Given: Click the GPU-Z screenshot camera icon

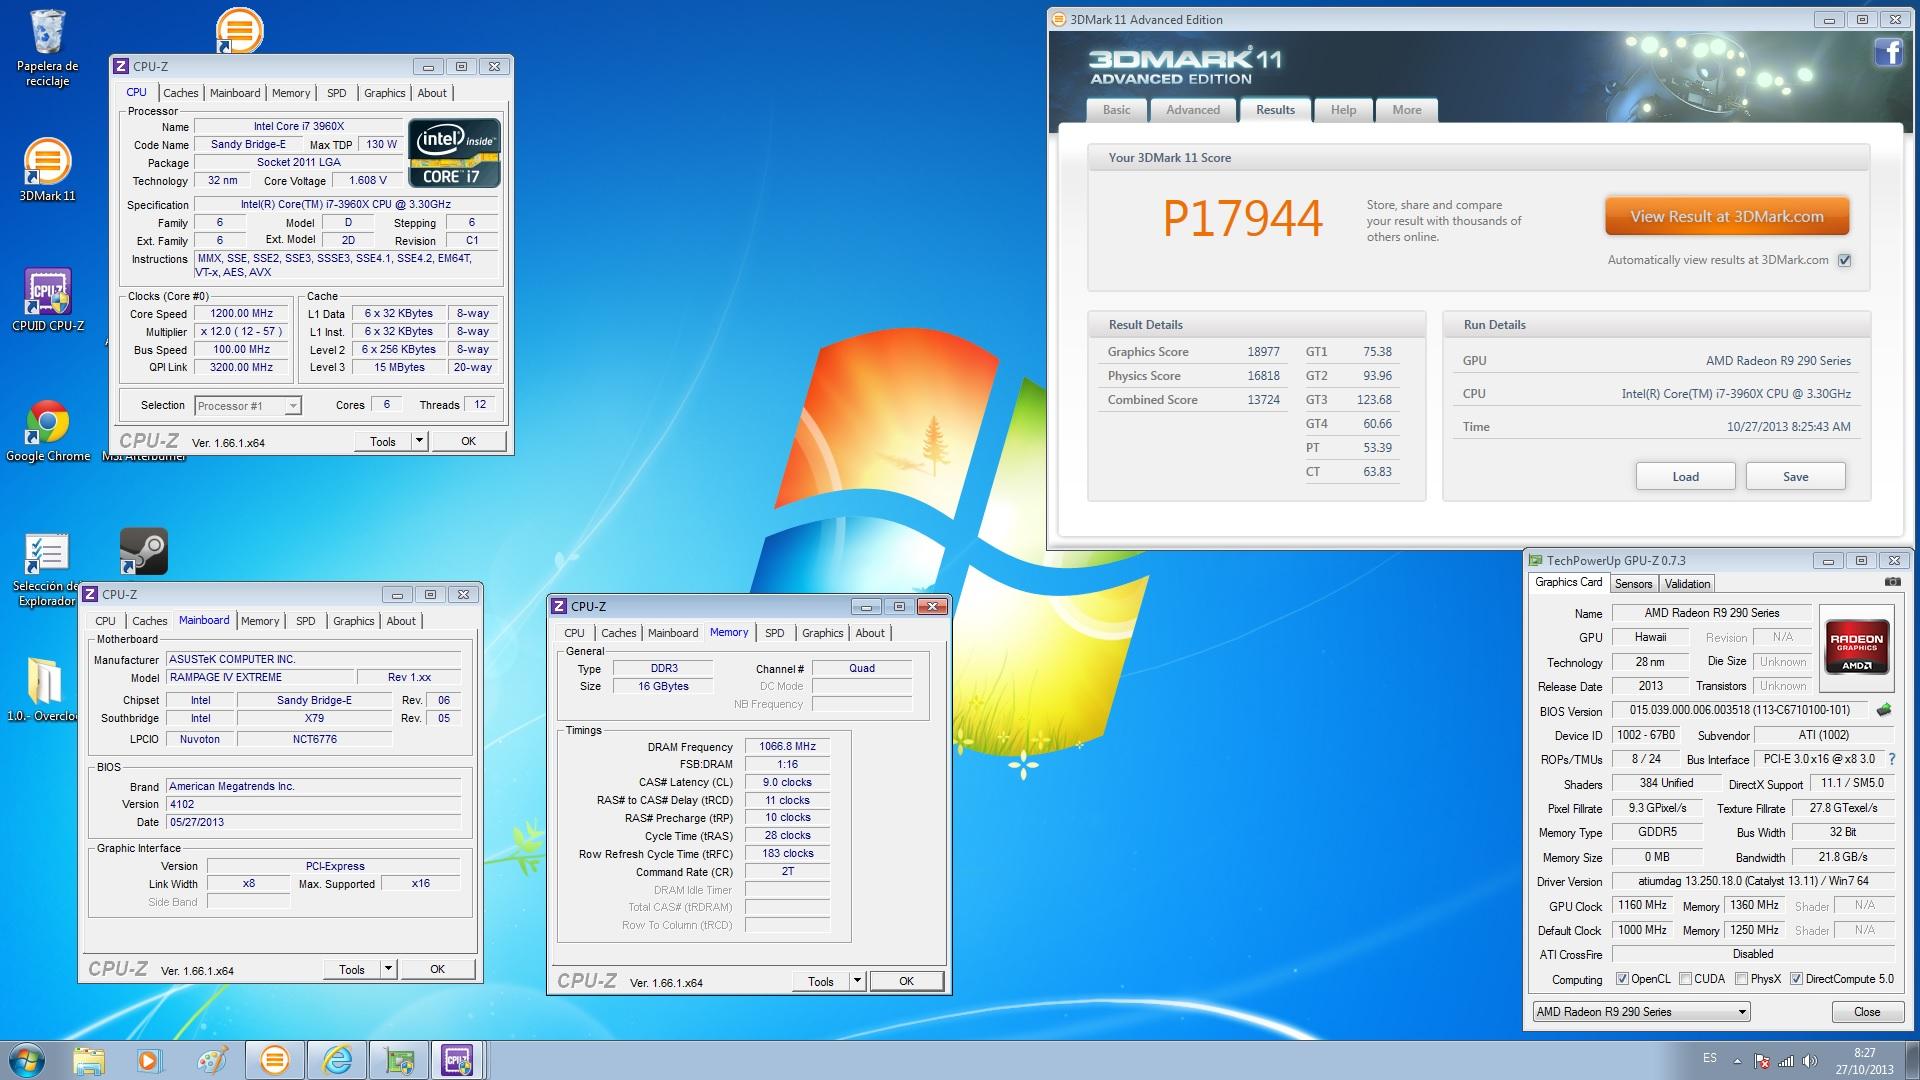Looking at the screenshot, I should [1892, 582].
